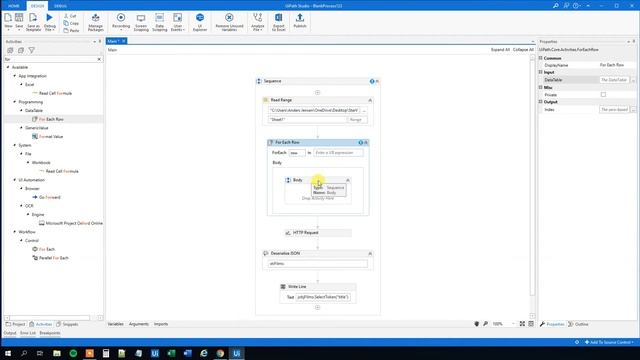Open User Events menu
The height and width of the screenshot is (360, 640).
tap(178, 22)
